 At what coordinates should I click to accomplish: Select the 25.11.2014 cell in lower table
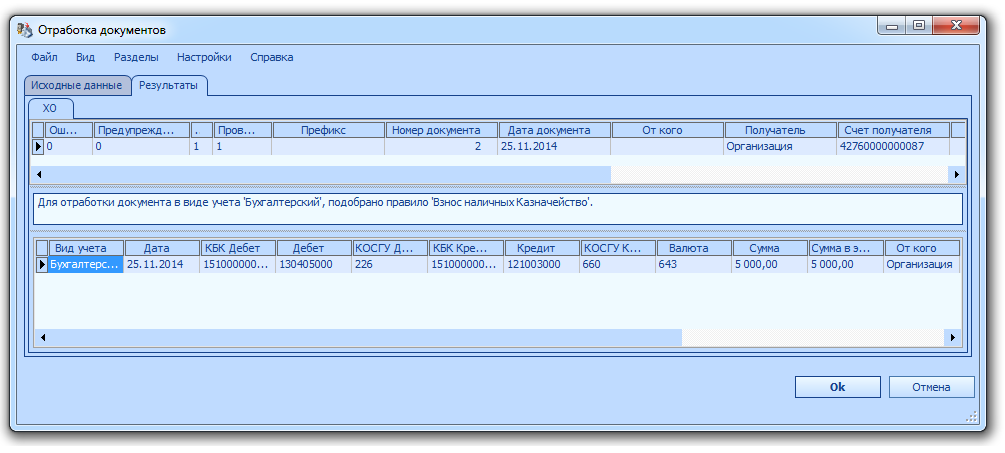[x=162, y=265]
